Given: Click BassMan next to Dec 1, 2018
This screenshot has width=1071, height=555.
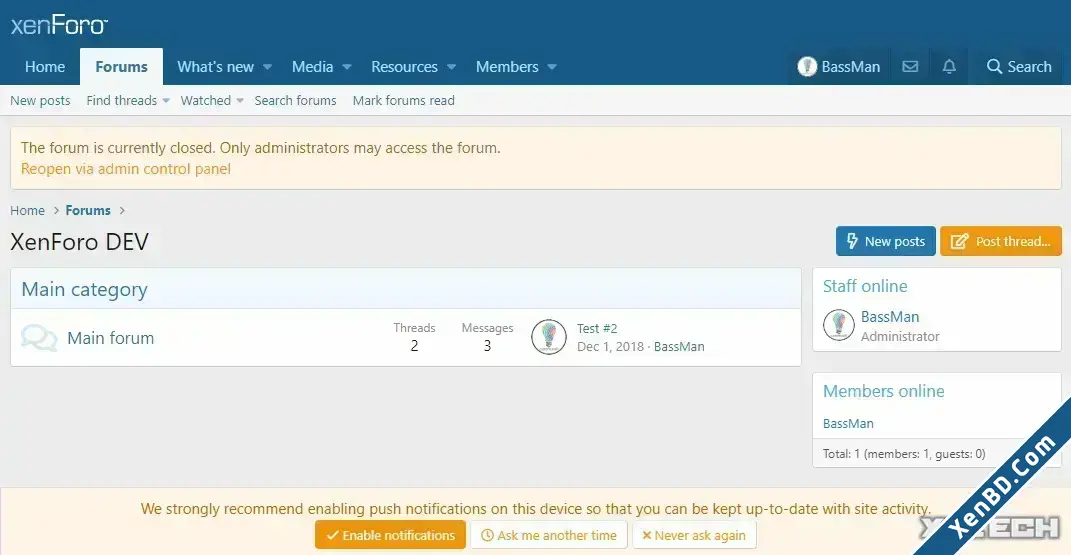Looking at the screenshot, I should pyautogui.click(x=679, y=346).
